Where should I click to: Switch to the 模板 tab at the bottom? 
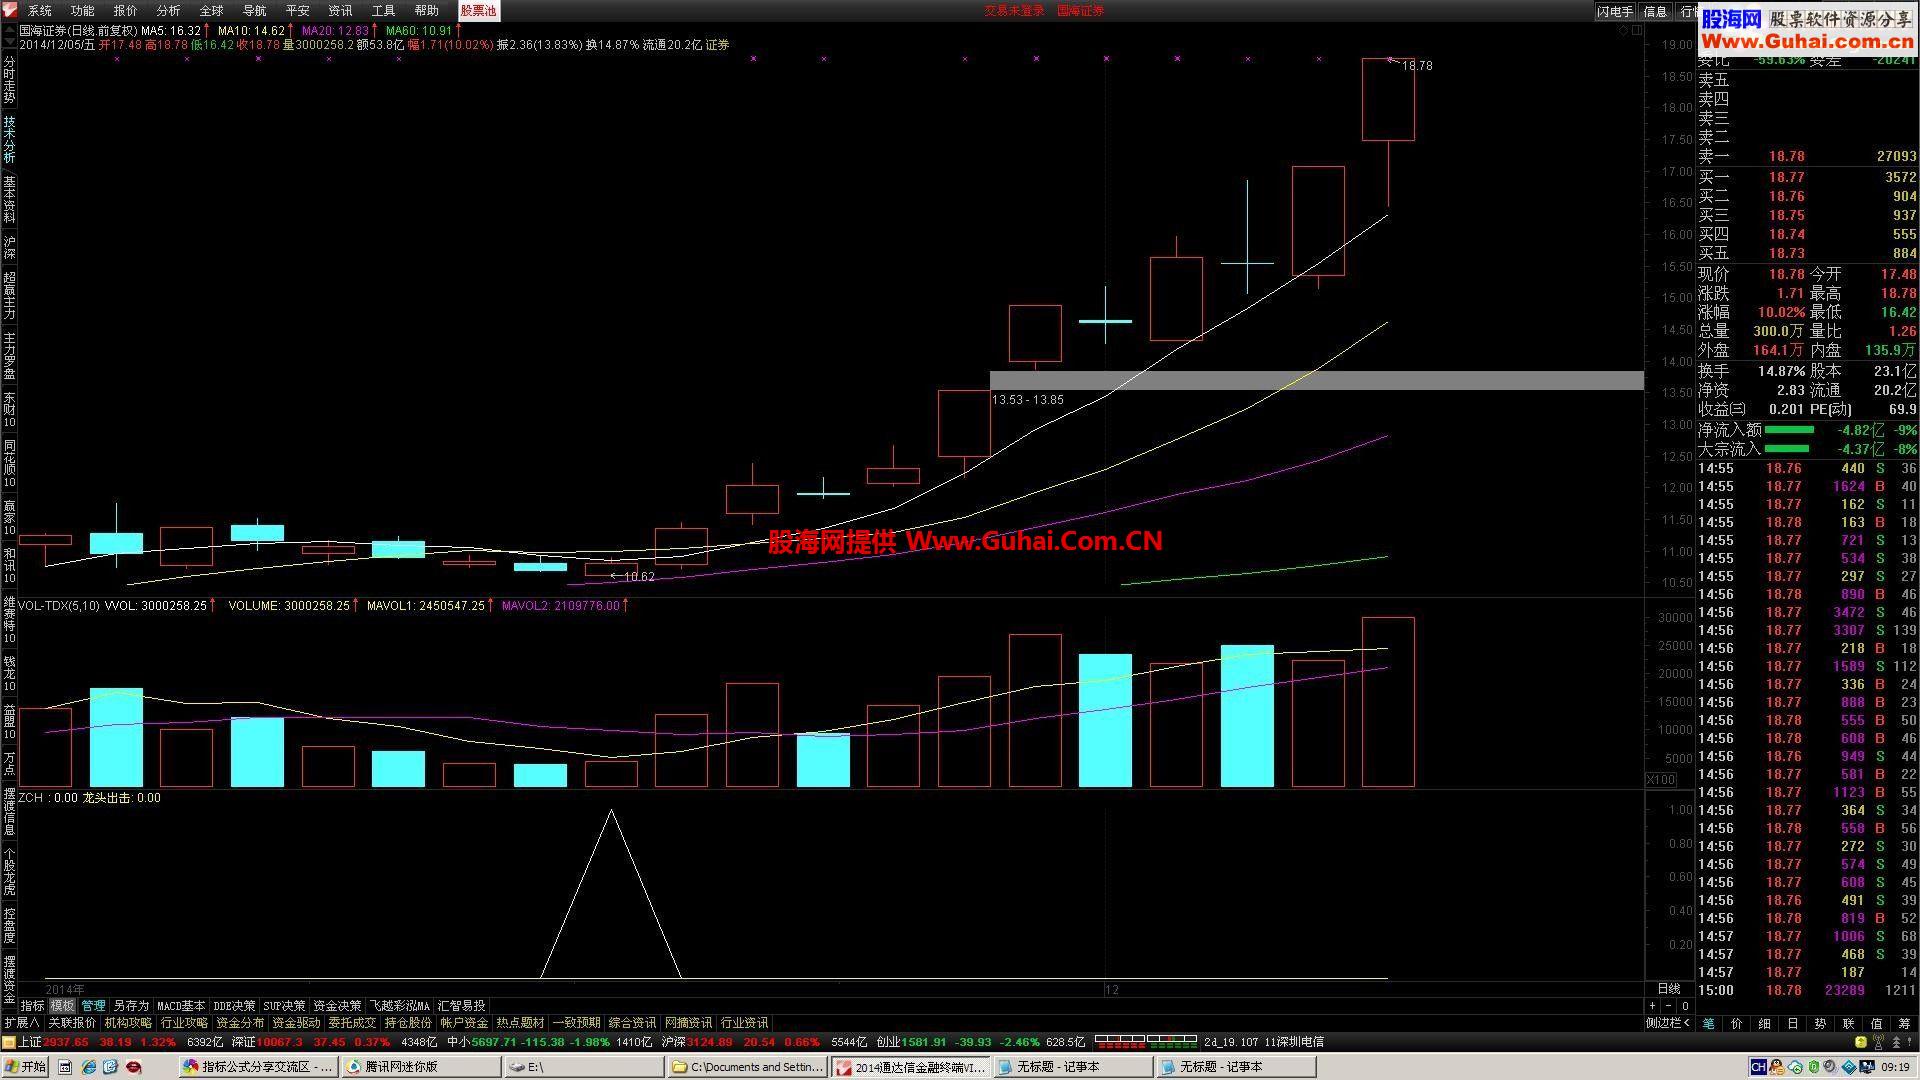[x=63, y=1005]
